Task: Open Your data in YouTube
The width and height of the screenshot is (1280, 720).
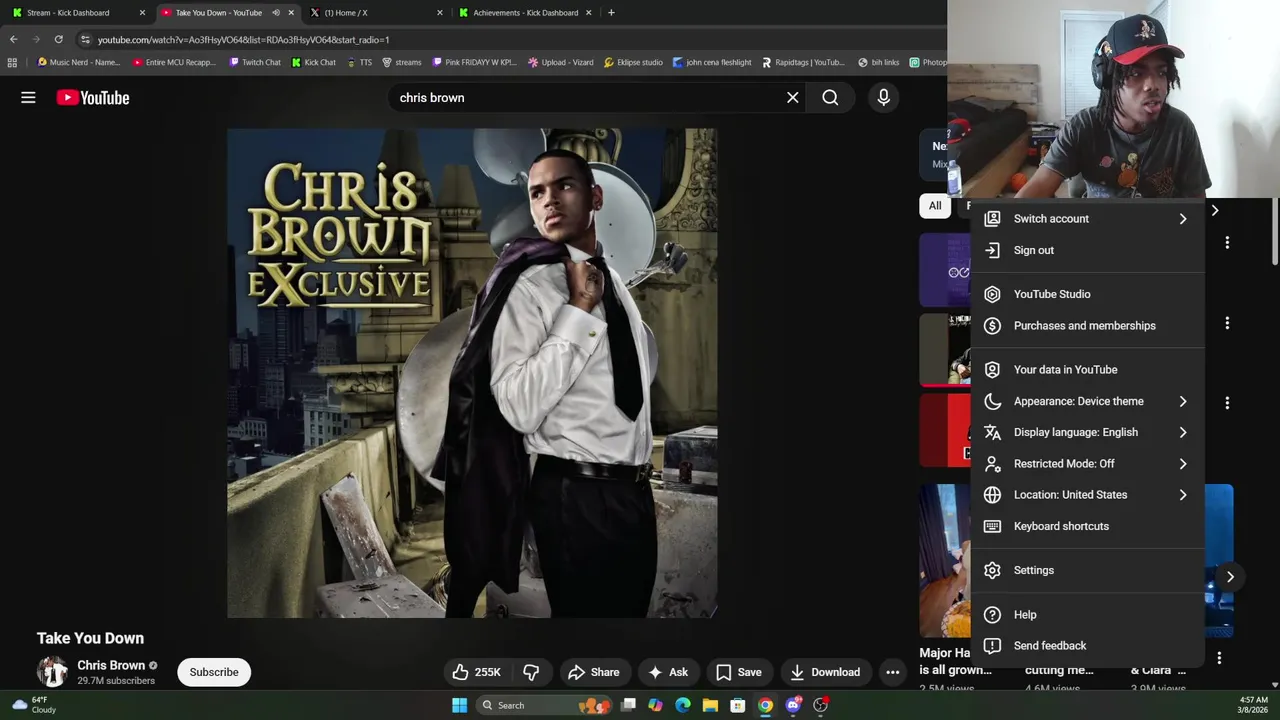Action: [x=1087, y=369]
